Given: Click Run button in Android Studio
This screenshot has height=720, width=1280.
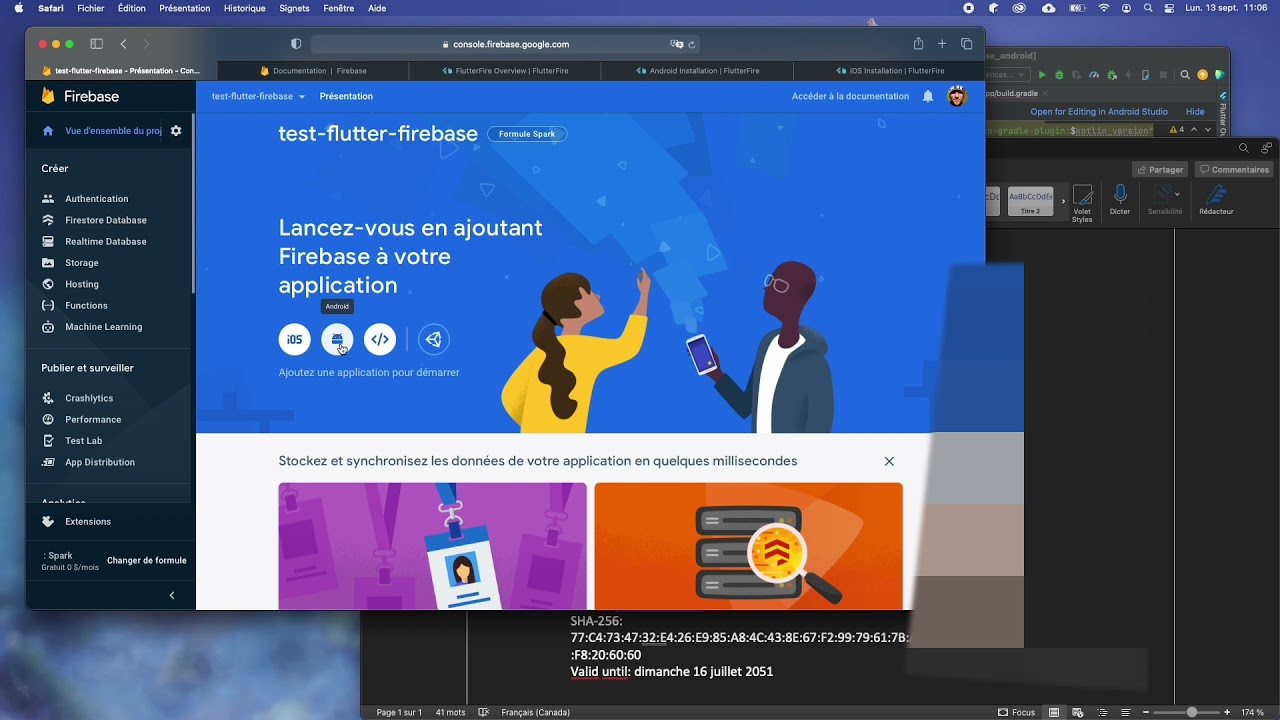Looking at the screenshot, I should coord(1042,75).
